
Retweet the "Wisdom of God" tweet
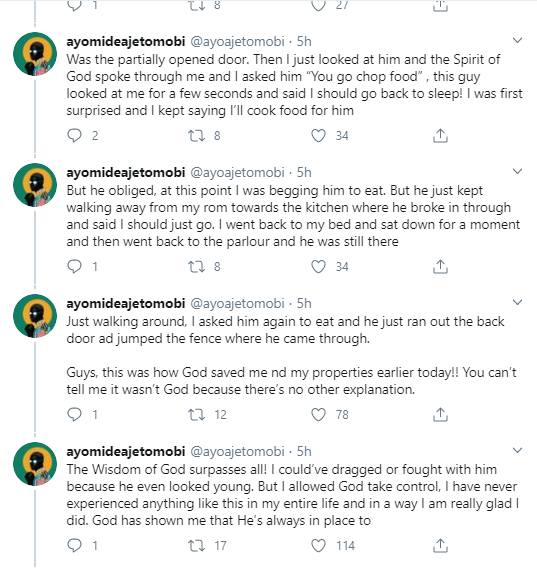pos(196,545)
